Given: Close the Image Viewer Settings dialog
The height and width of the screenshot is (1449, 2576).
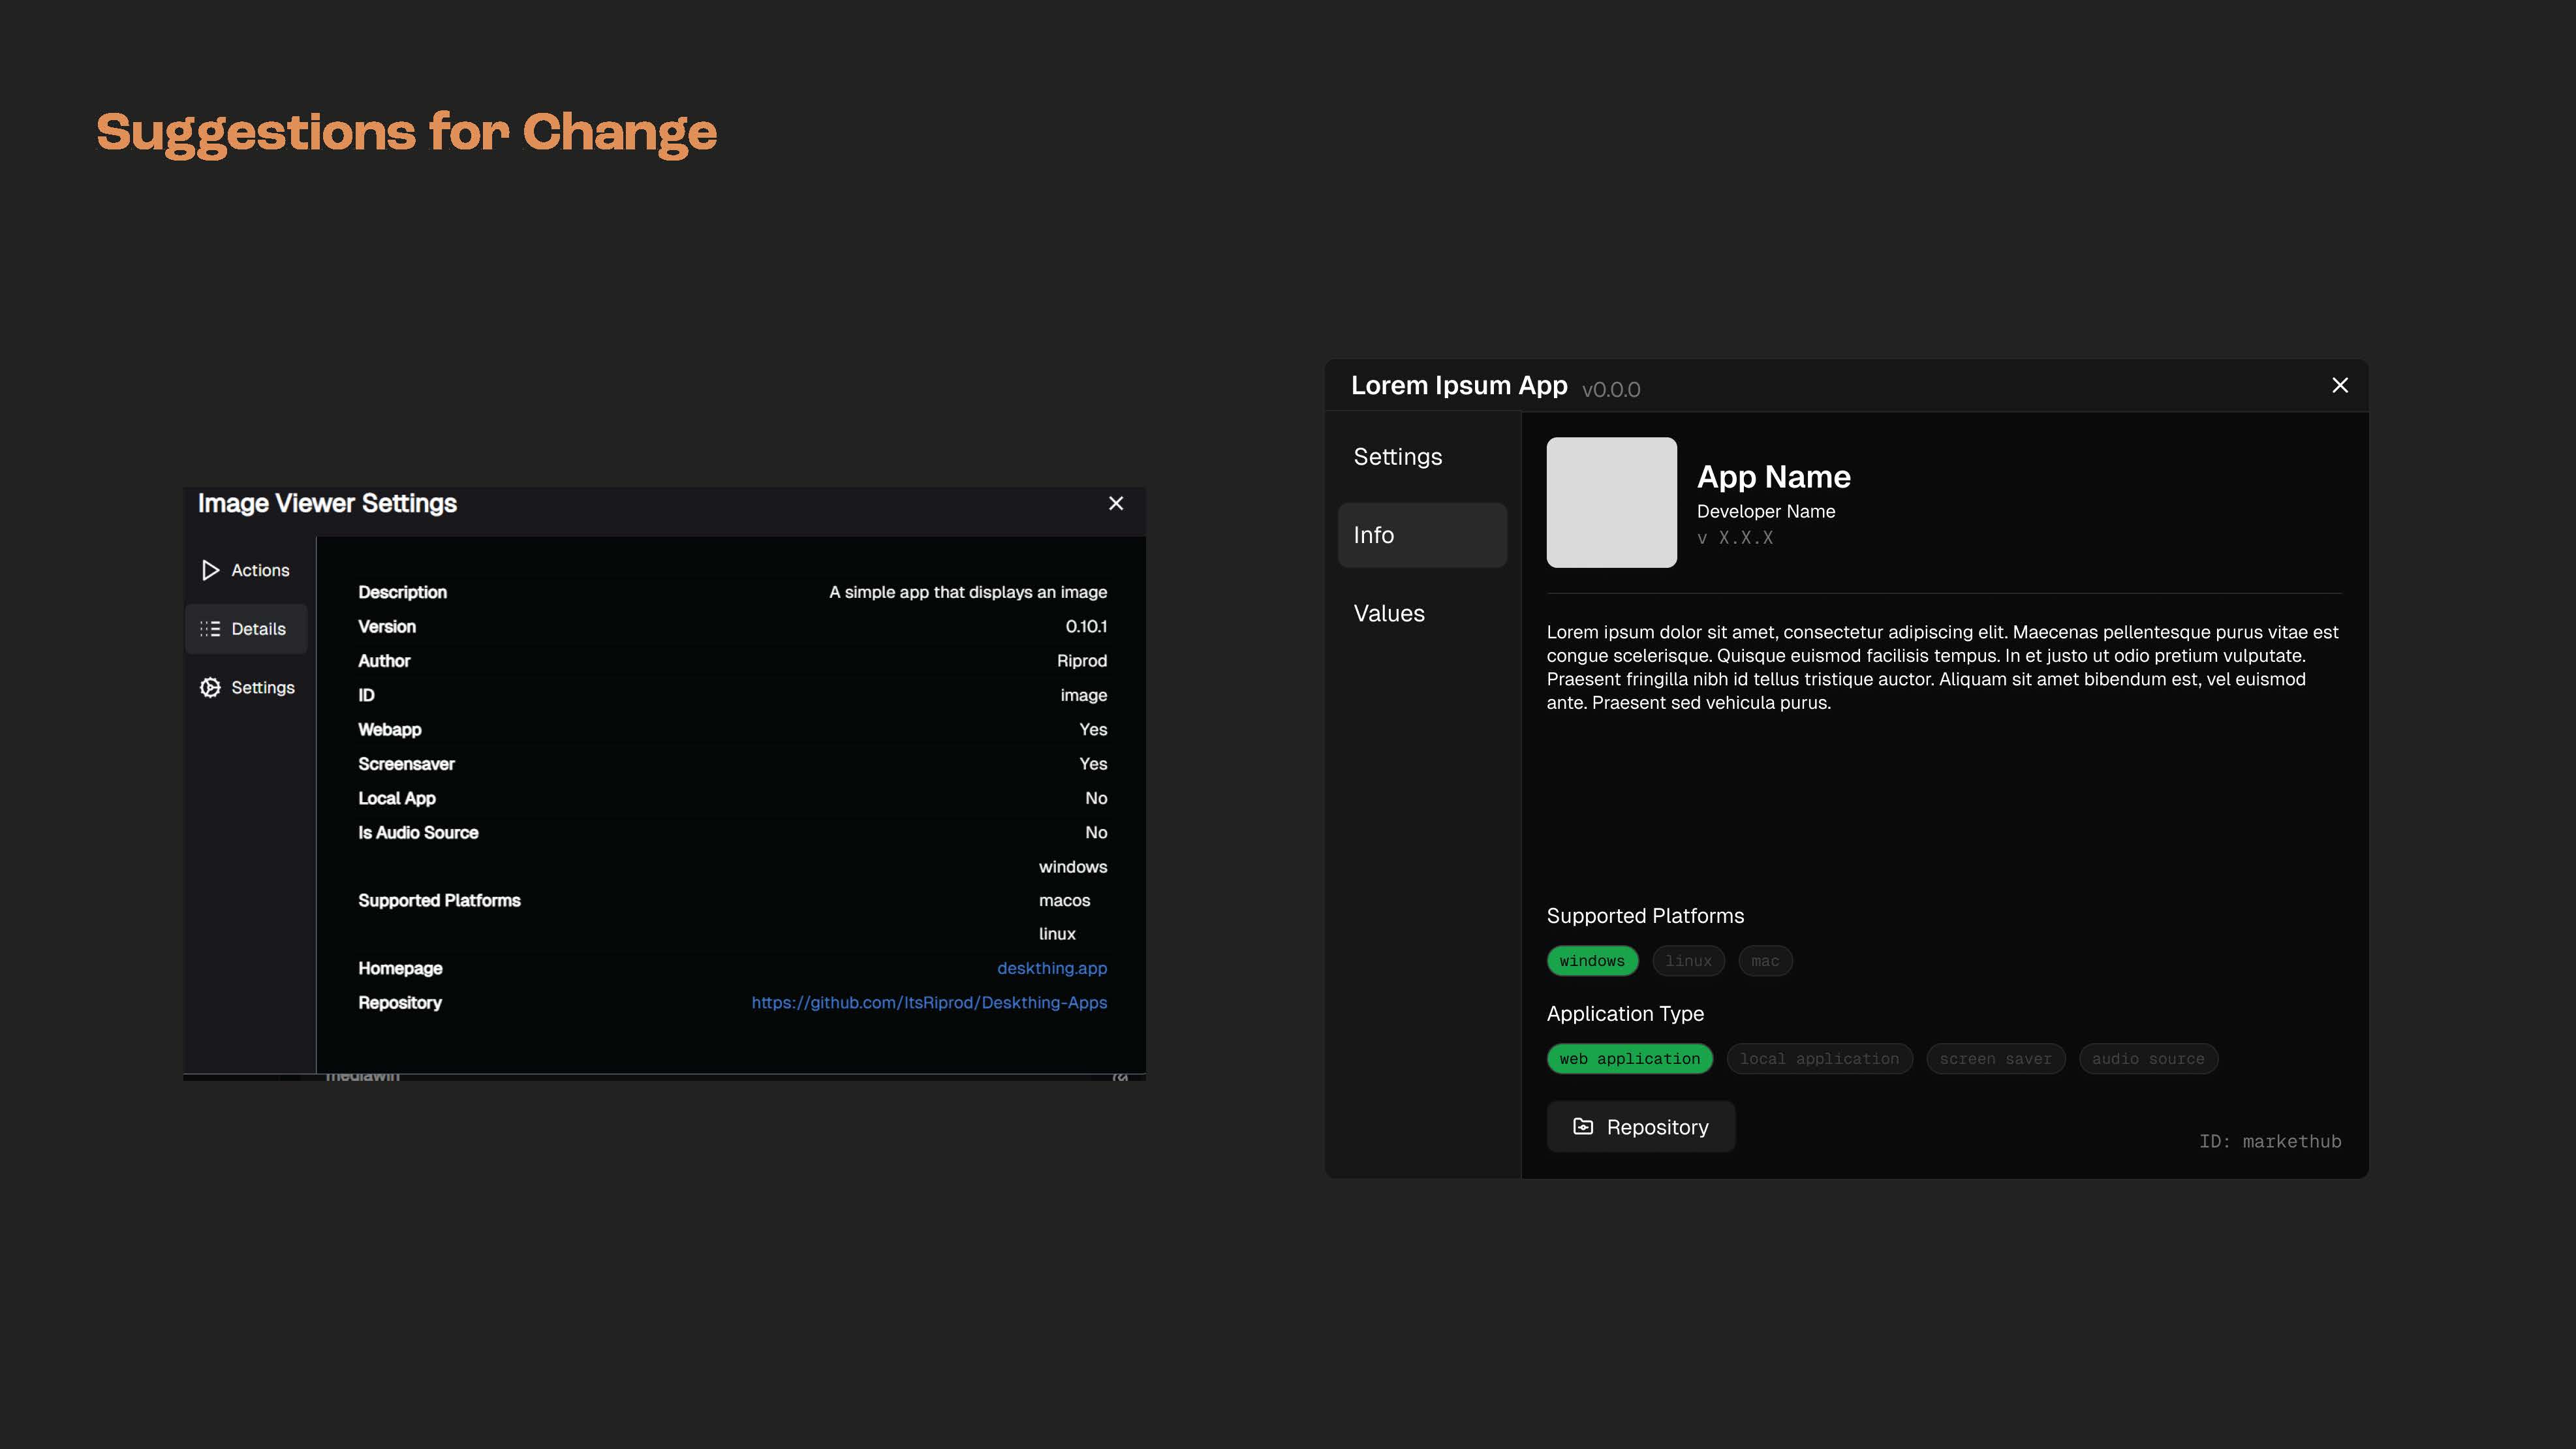Looking at the screenshot, I should click(1116, 504).
